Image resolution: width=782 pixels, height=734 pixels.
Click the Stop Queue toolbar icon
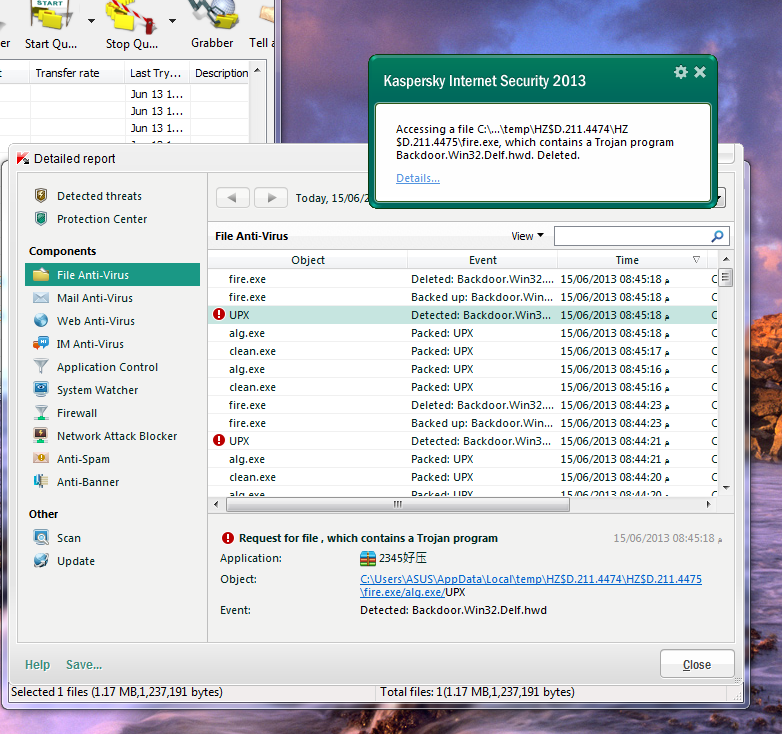[x=130, y=16]
